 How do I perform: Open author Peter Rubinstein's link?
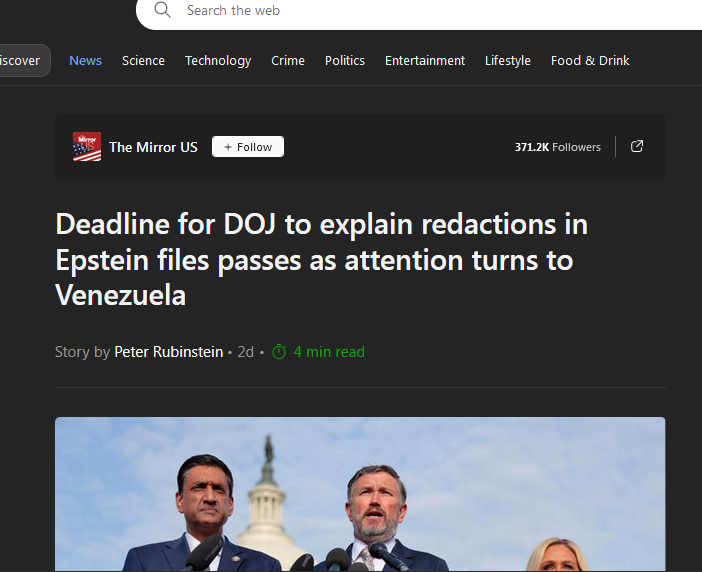click(x=168, y=352)
